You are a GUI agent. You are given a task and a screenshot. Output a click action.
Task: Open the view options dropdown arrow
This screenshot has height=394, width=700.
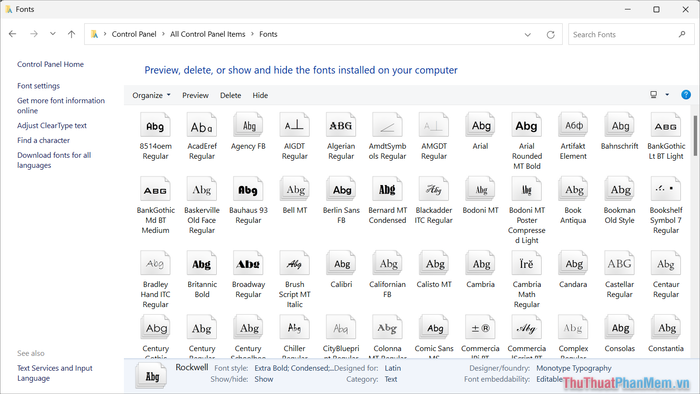pos(667,95)
